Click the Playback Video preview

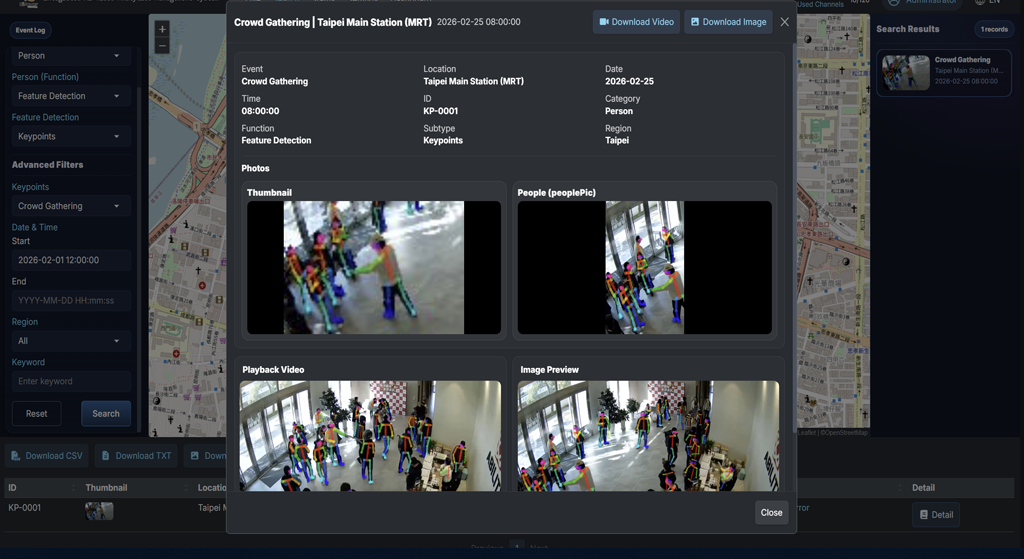[370, 436]
